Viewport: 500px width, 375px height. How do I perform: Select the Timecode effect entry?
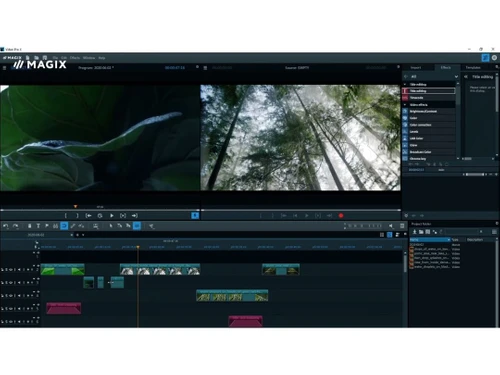(429, 98)
